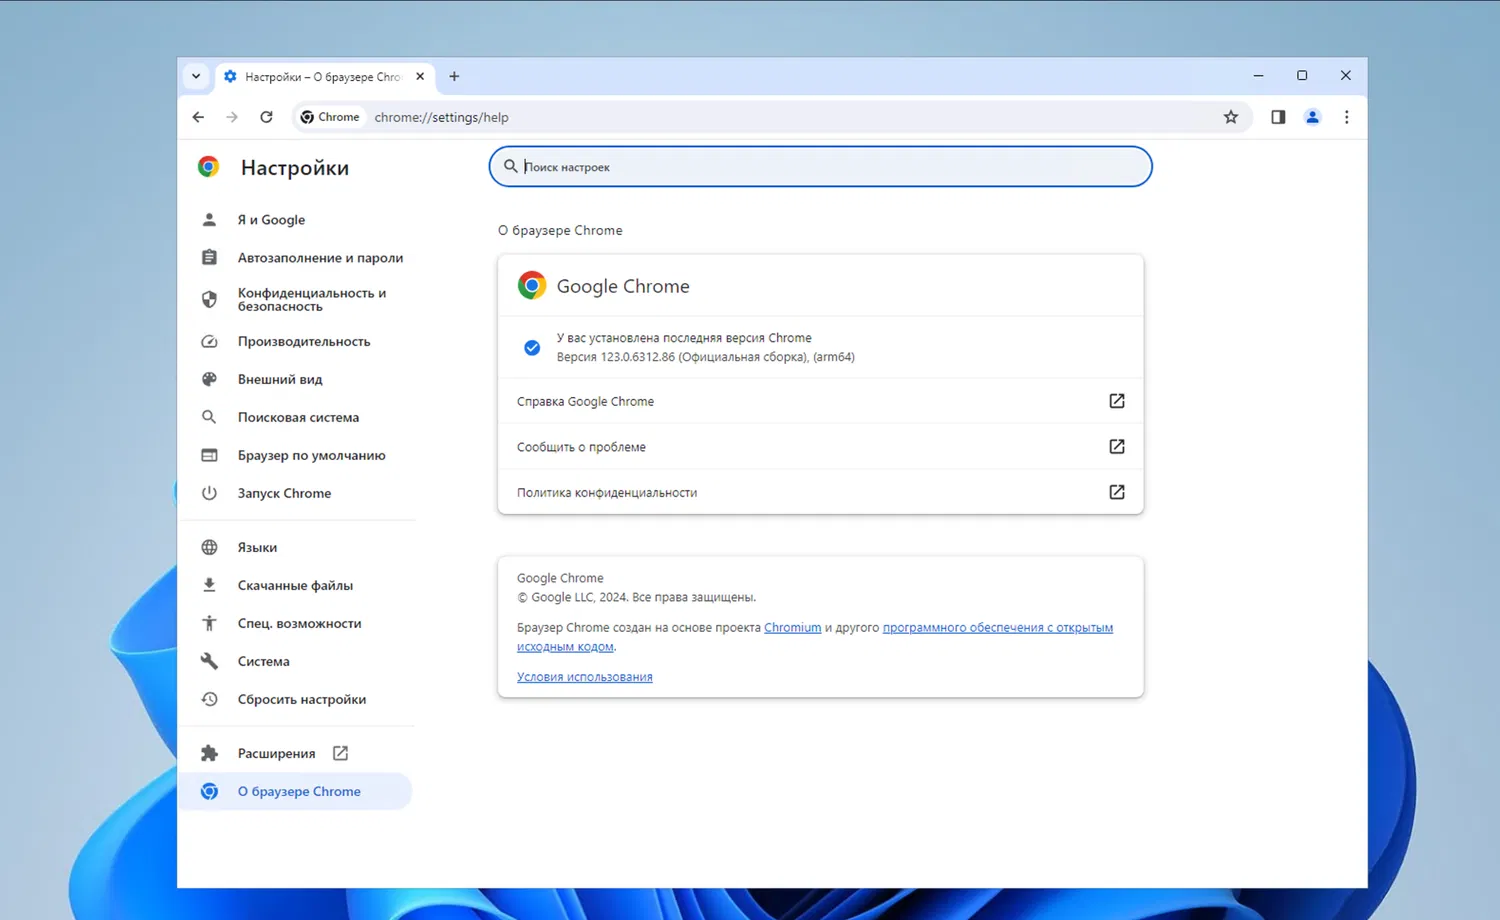Open Языки settings section
Image resolution: width=1500 pixels, height=920 pixels.
click(257, 547)
